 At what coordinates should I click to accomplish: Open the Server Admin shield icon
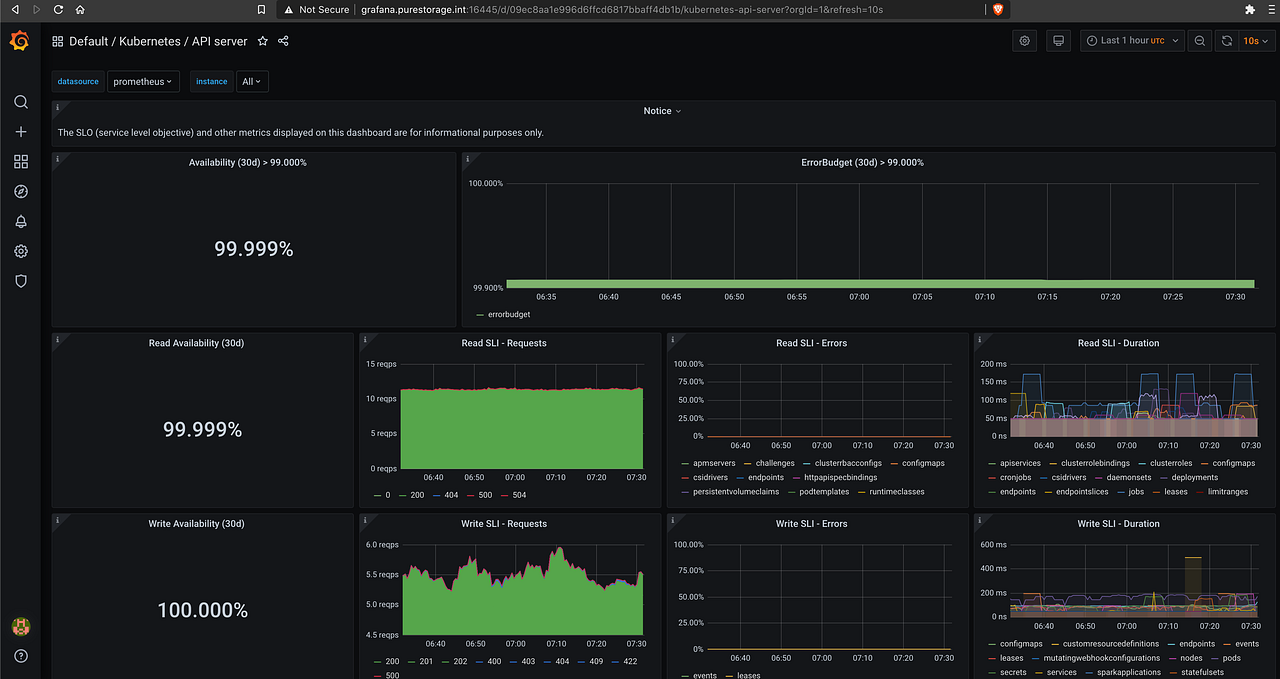20,281
